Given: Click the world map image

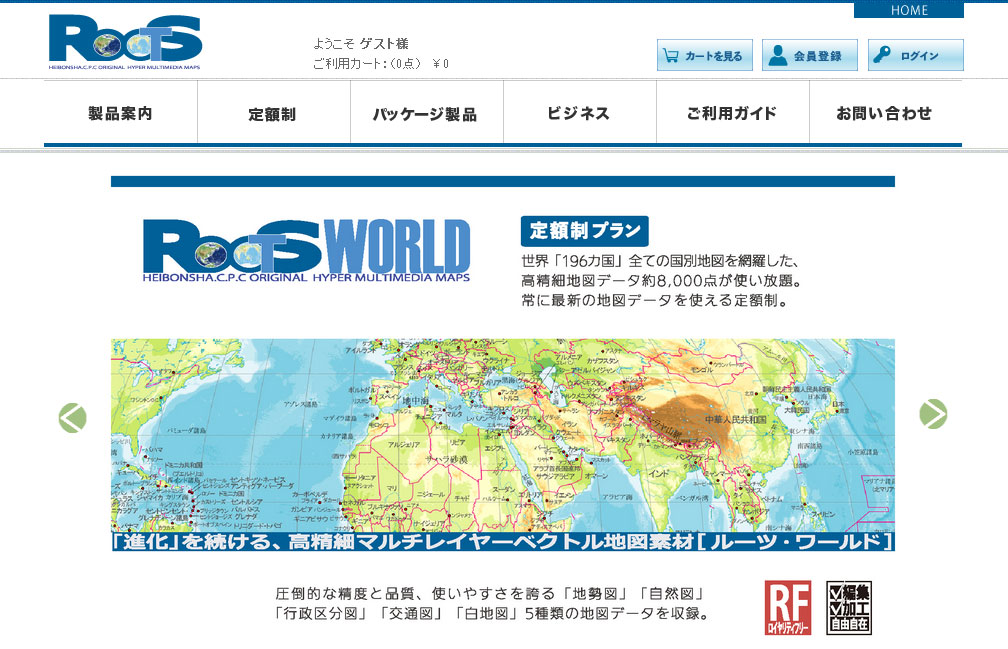Looking at the screenshot, I should click(503, 436).
